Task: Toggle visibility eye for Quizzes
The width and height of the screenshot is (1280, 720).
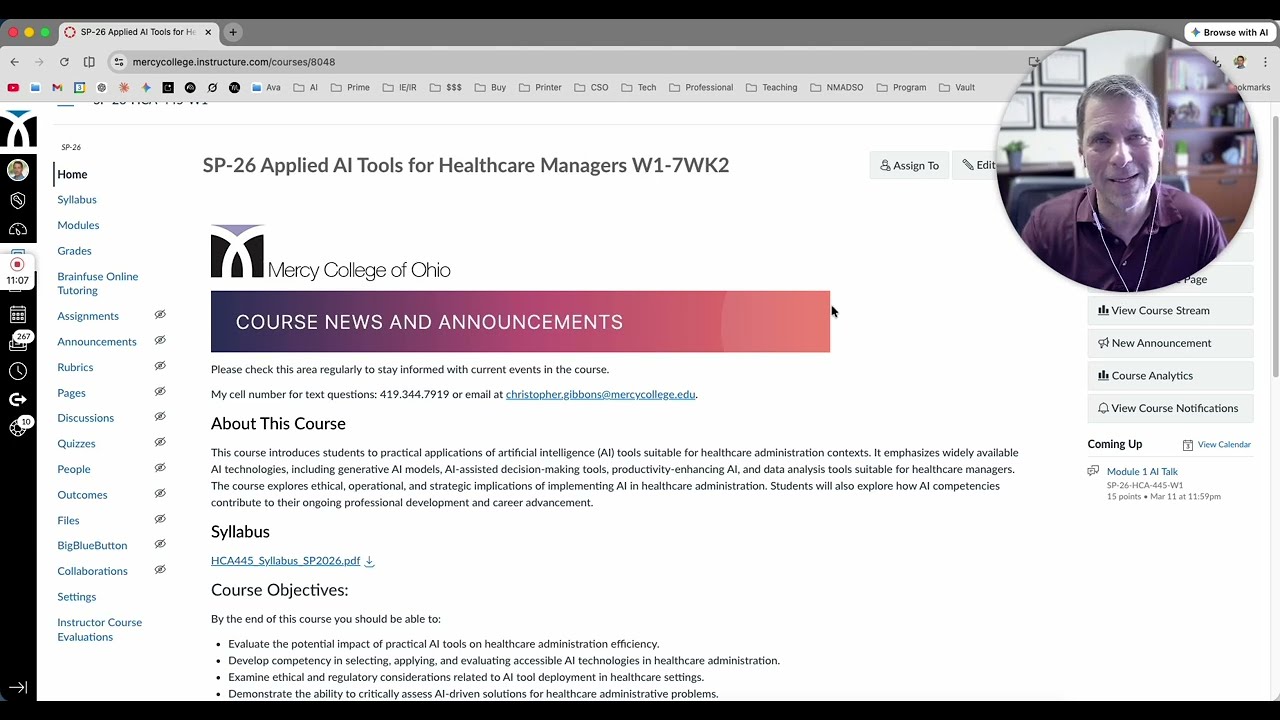Action: (x=160, y=443)
